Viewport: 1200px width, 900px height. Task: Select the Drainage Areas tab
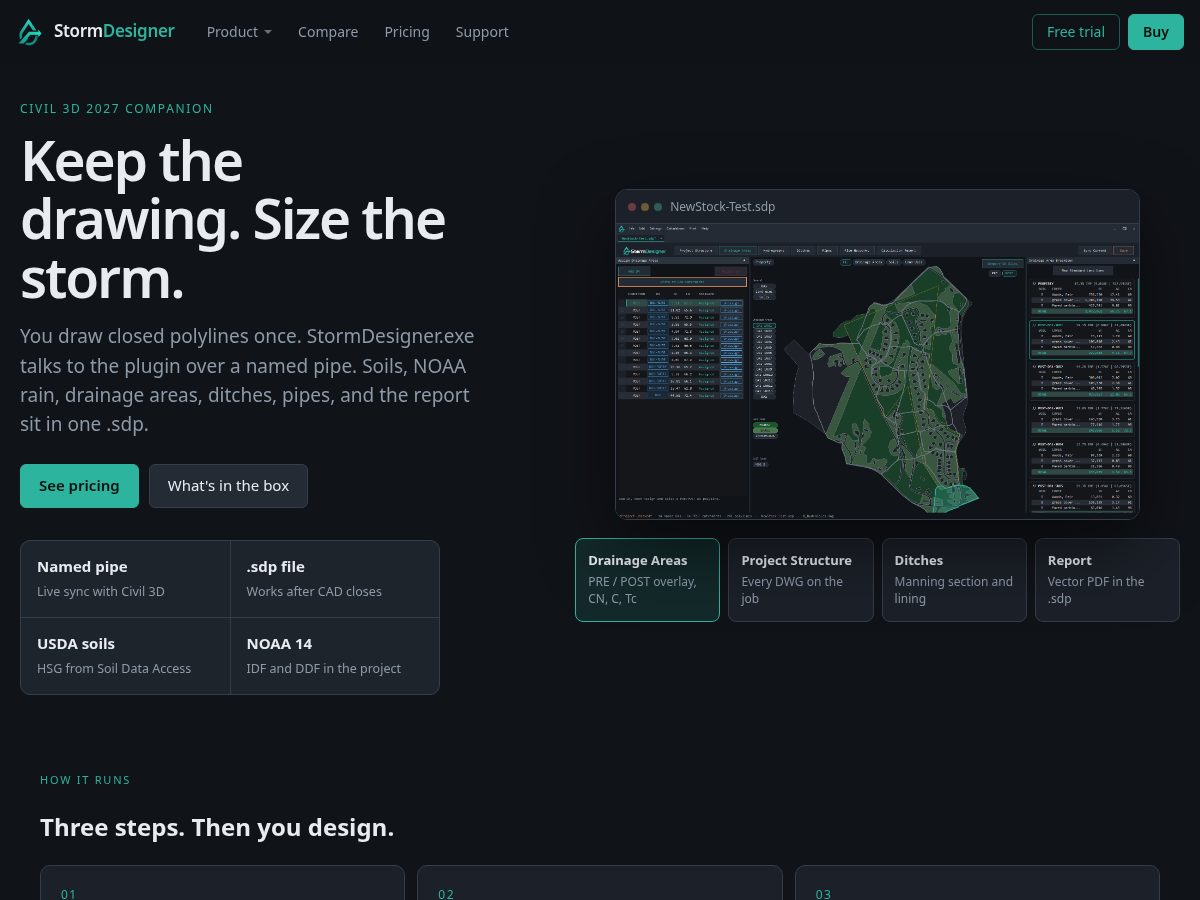pos(647,580)
